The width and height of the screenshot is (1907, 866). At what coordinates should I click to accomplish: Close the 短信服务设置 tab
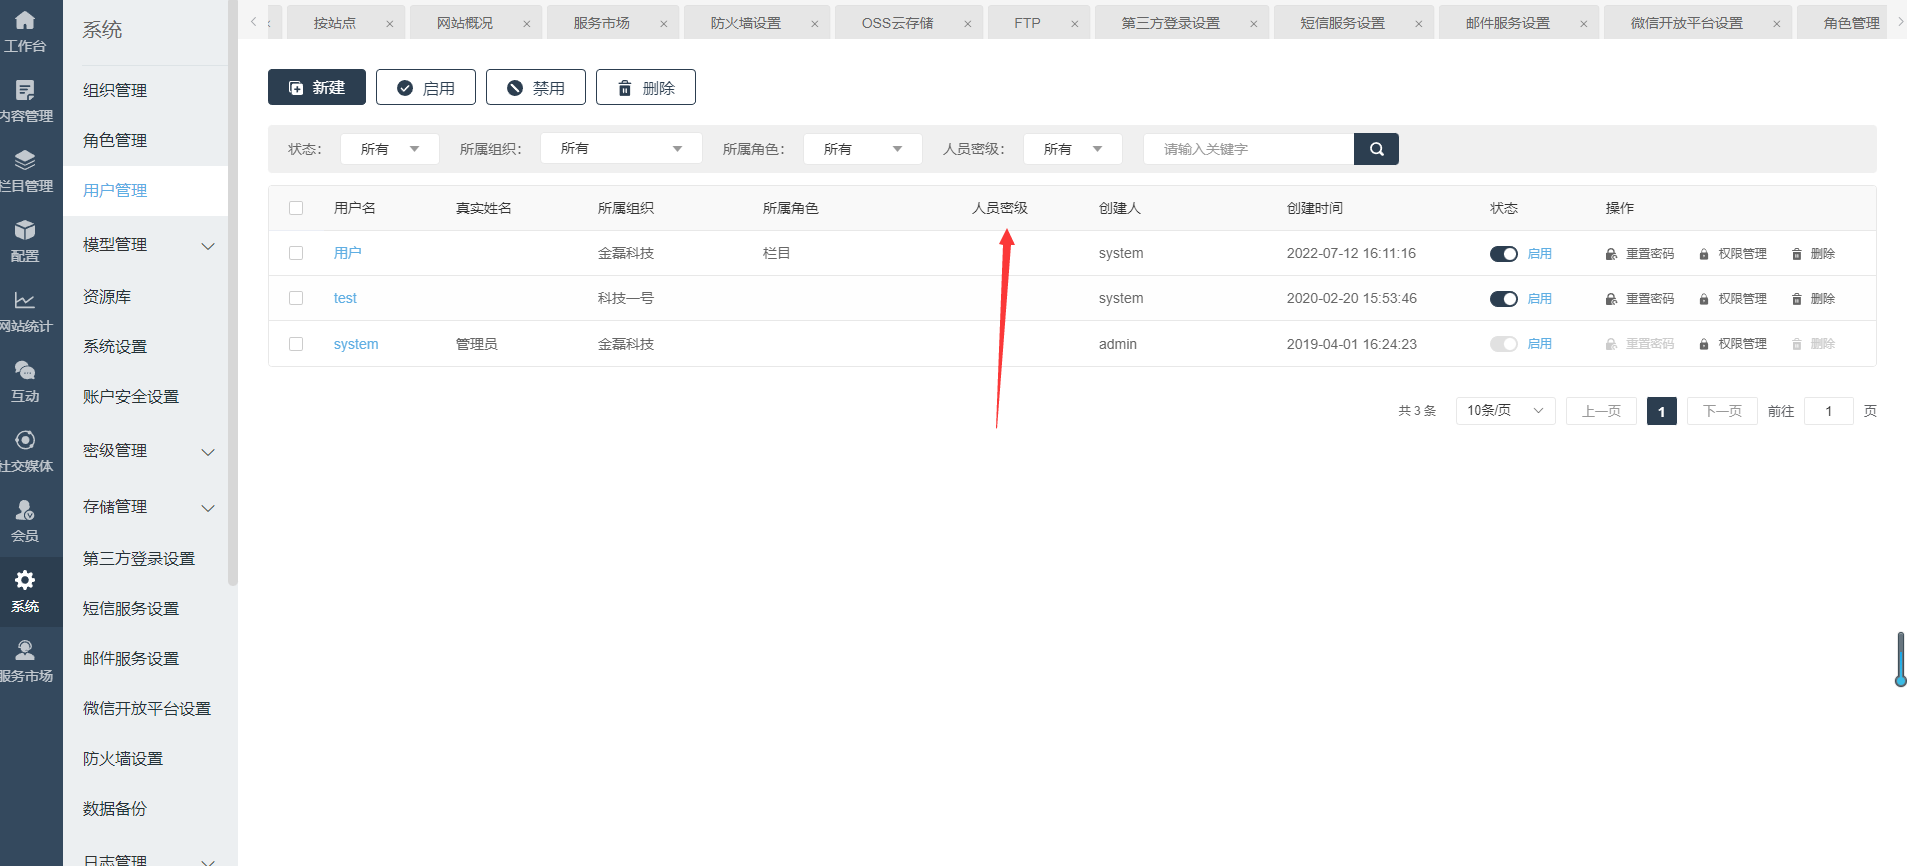[1419, 24]
